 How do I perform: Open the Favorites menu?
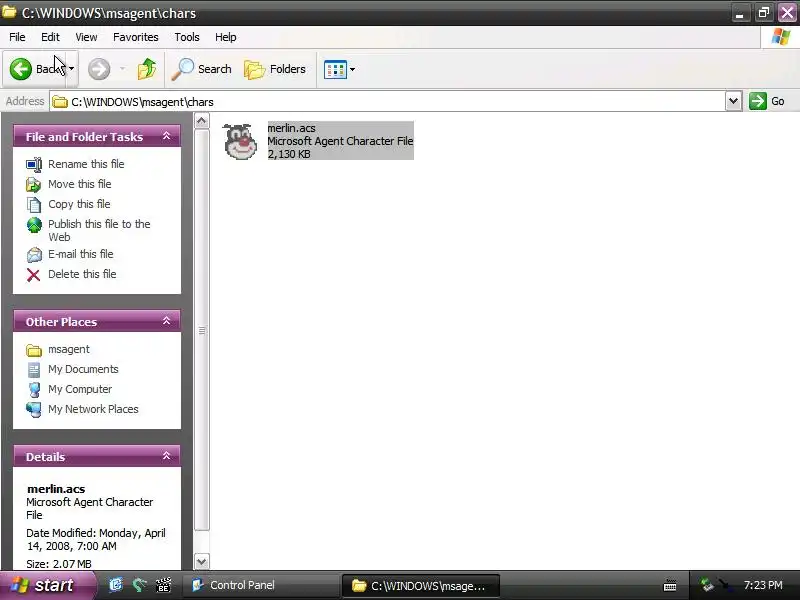point(136,37)
